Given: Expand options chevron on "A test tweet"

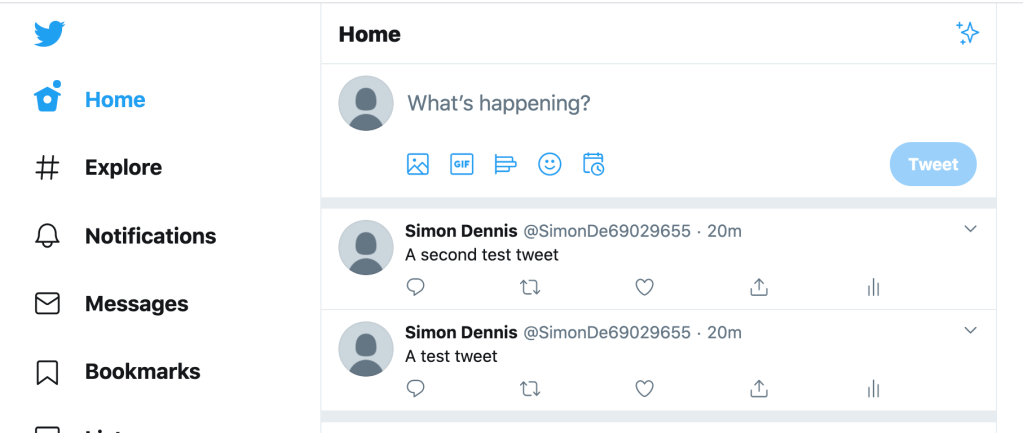Looking at the screenshot, I should tap(970, 330).
